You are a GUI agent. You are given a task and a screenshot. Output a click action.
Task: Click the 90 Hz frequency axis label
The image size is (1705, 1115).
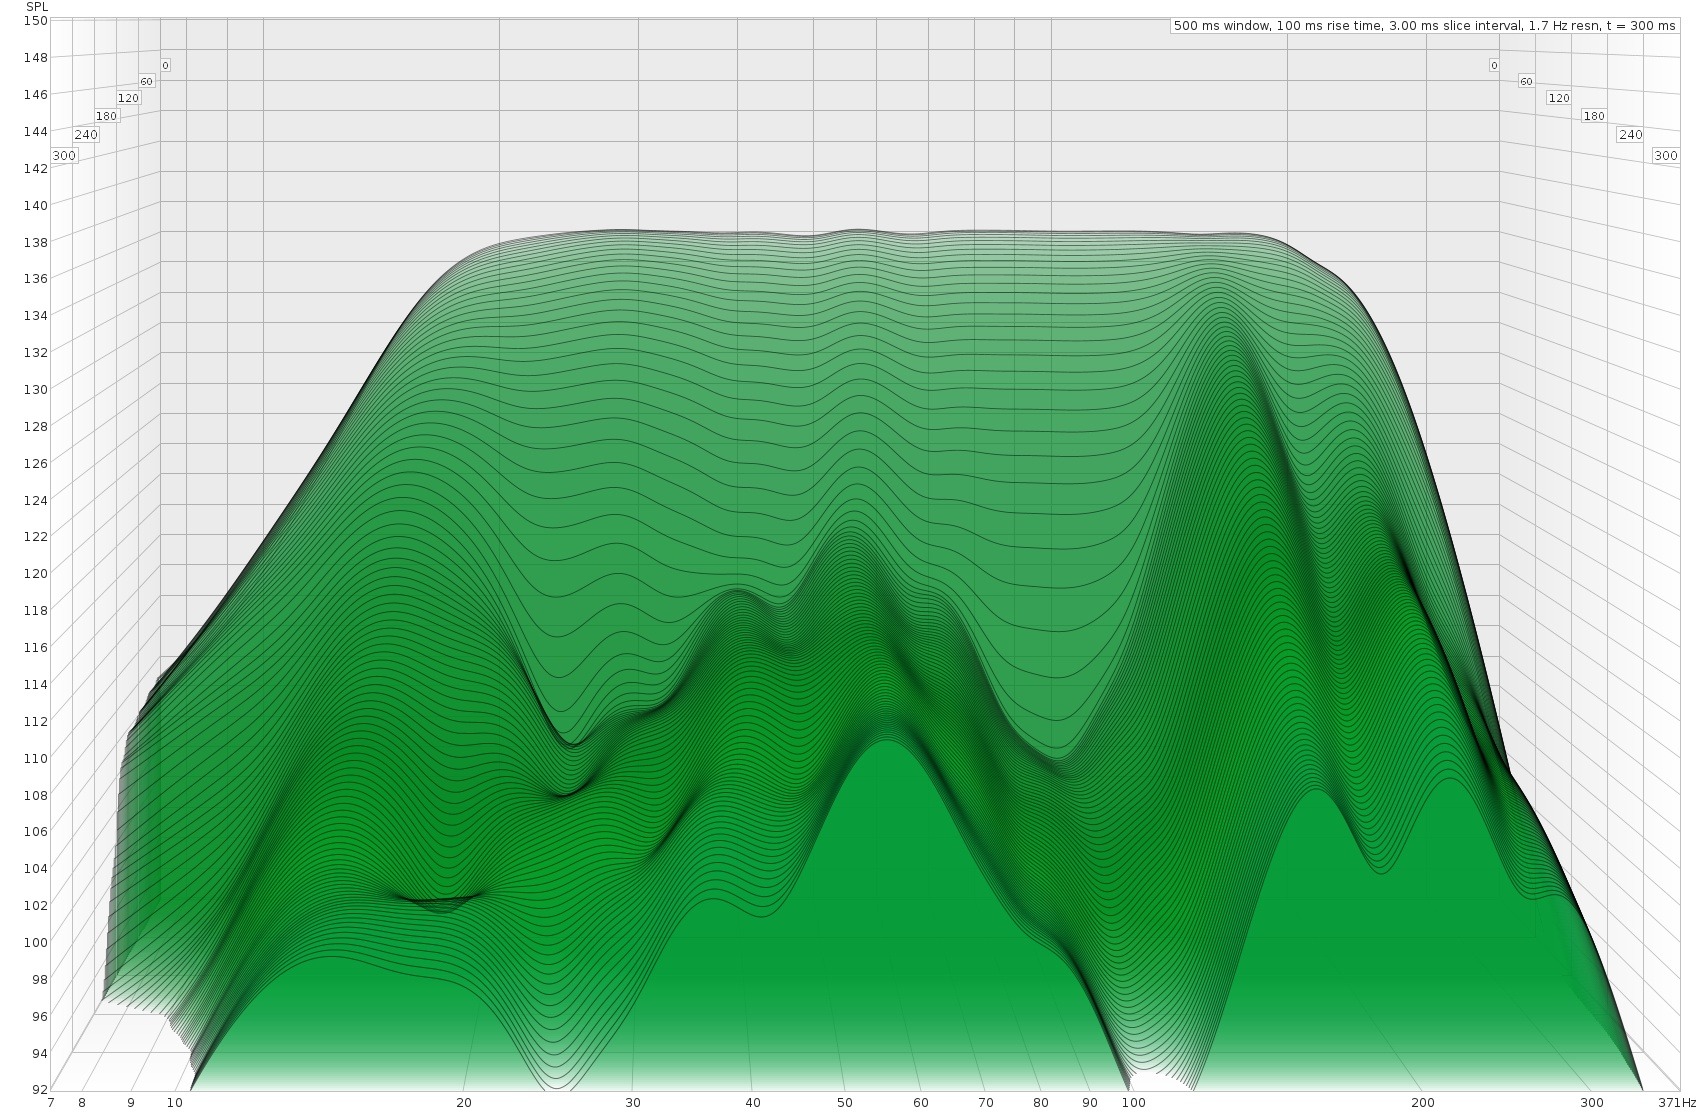(x=1090, y=1103)
